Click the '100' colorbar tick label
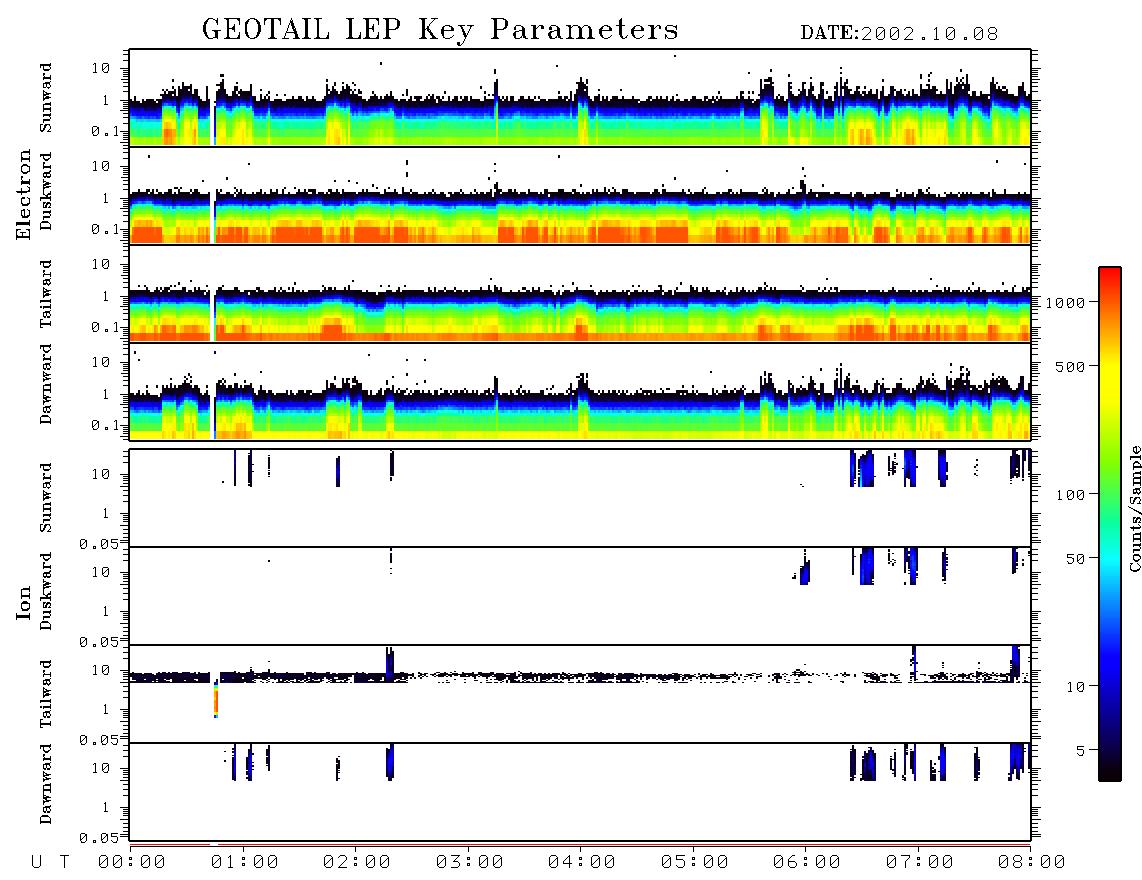Screen dimensions: 1142x880 [x=1070, y=495]
